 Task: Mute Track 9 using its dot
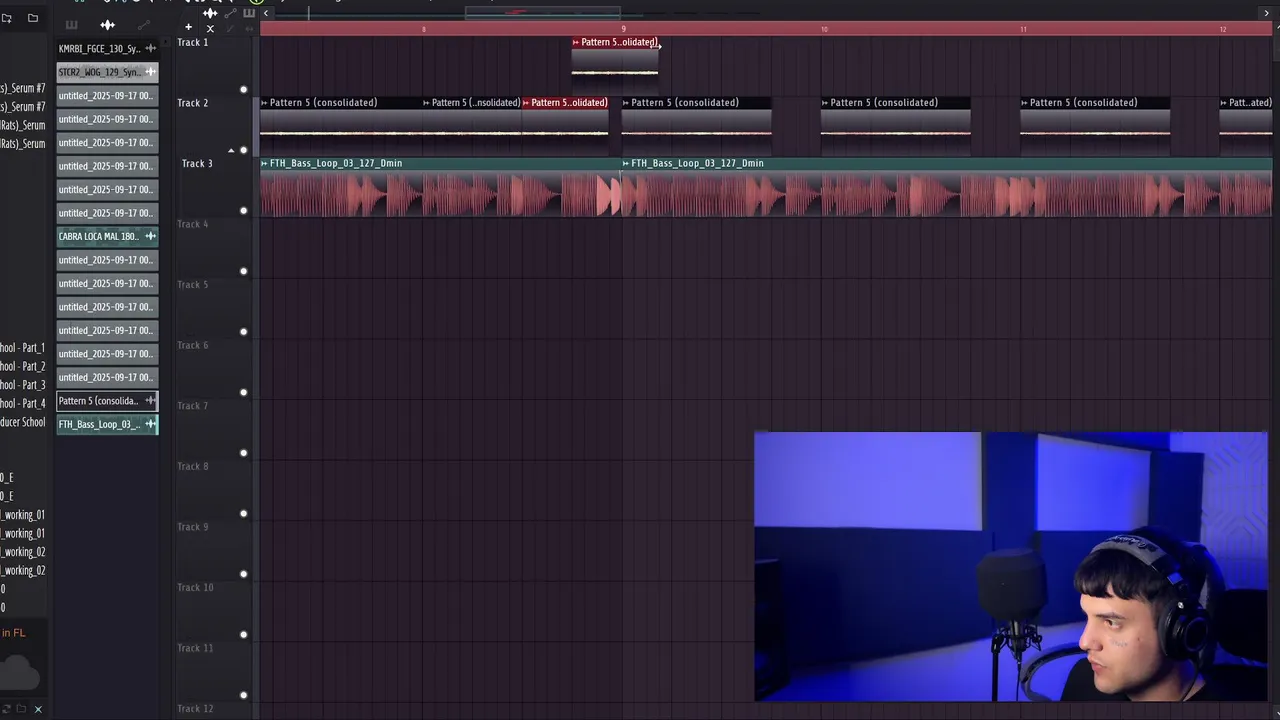point(243,574)
